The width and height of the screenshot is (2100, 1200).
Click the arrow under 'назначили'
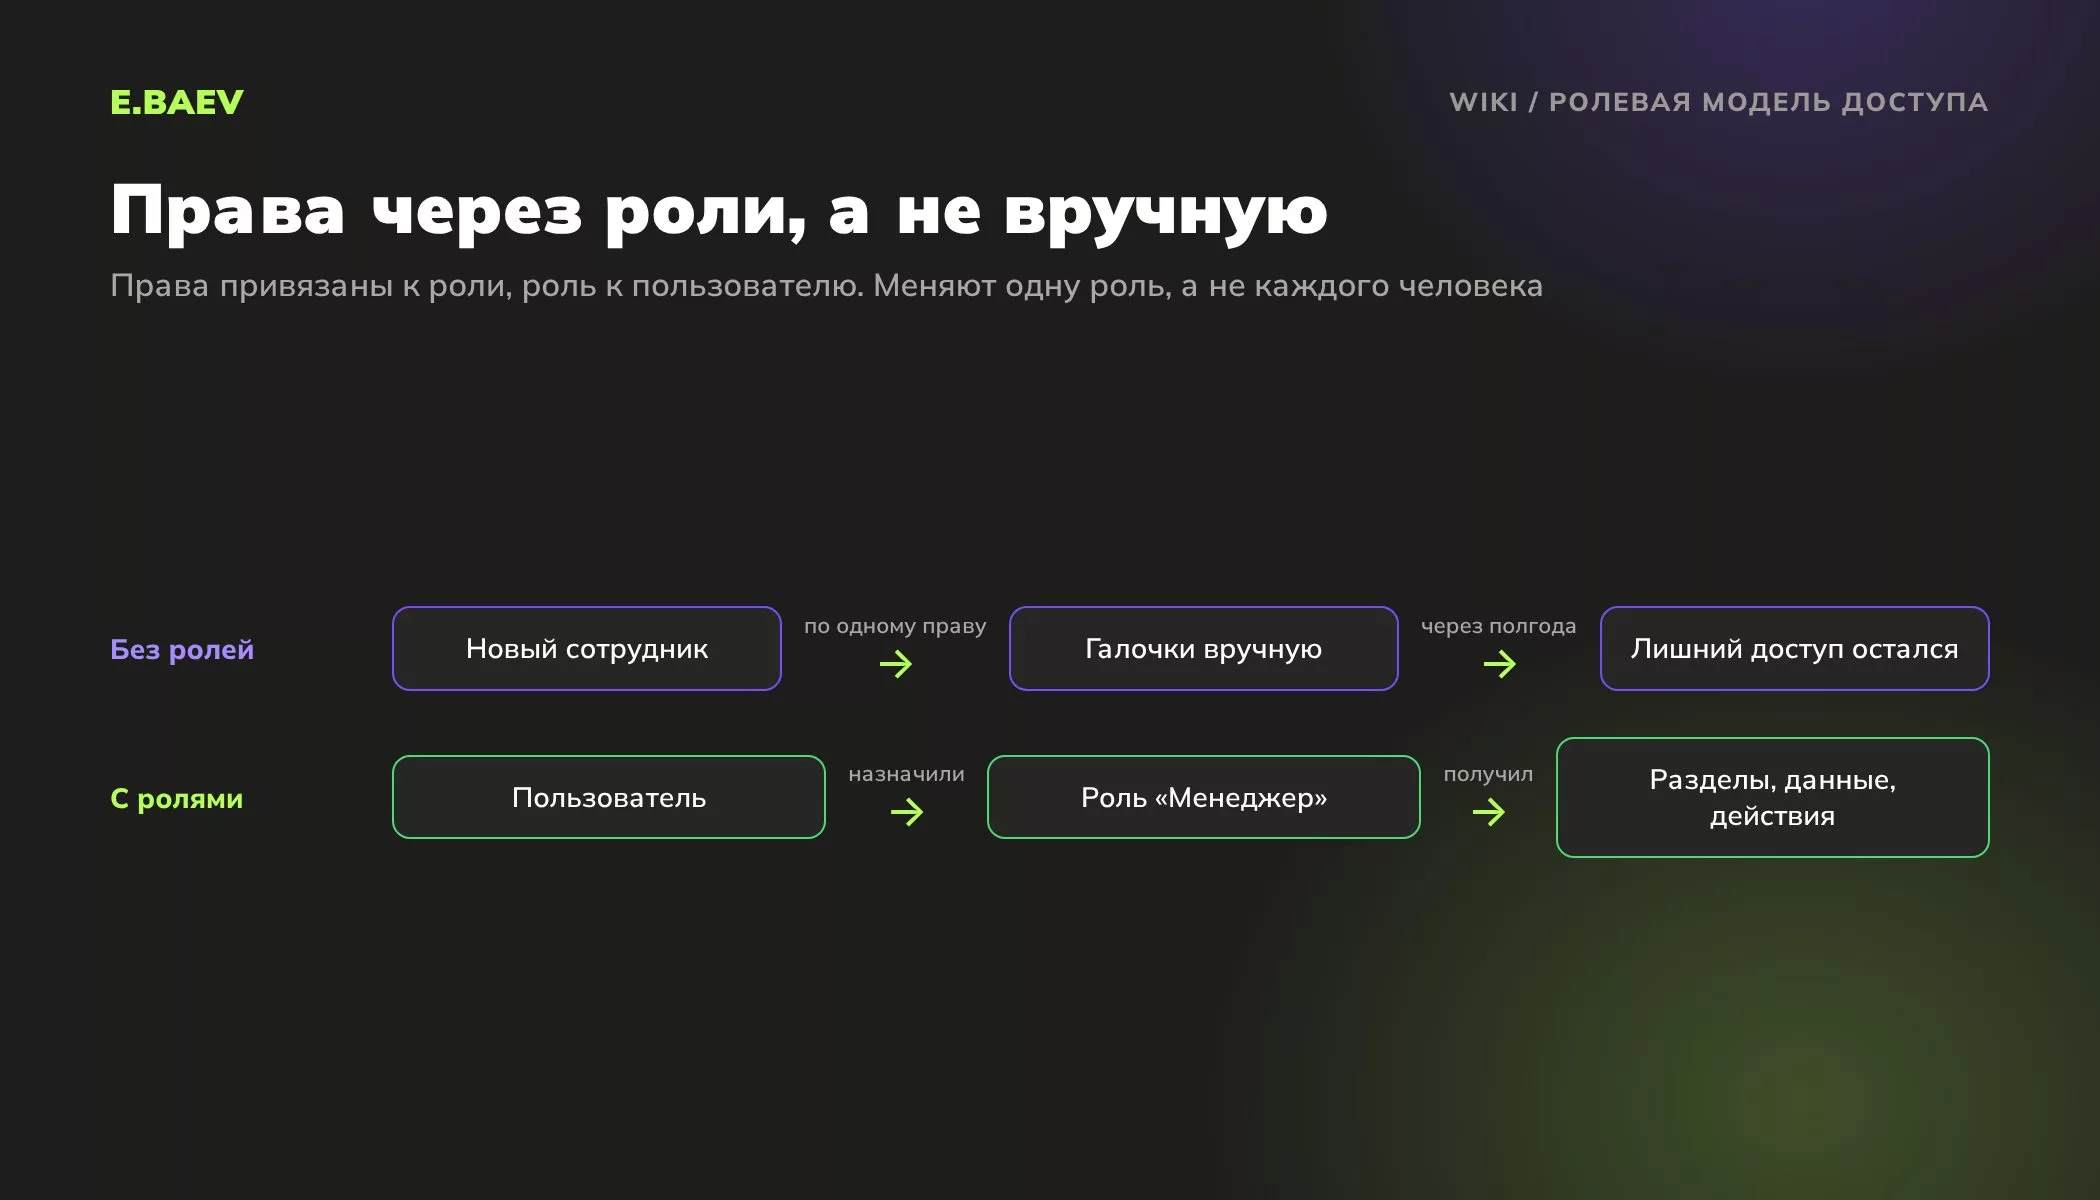click(x=907, y=812)
